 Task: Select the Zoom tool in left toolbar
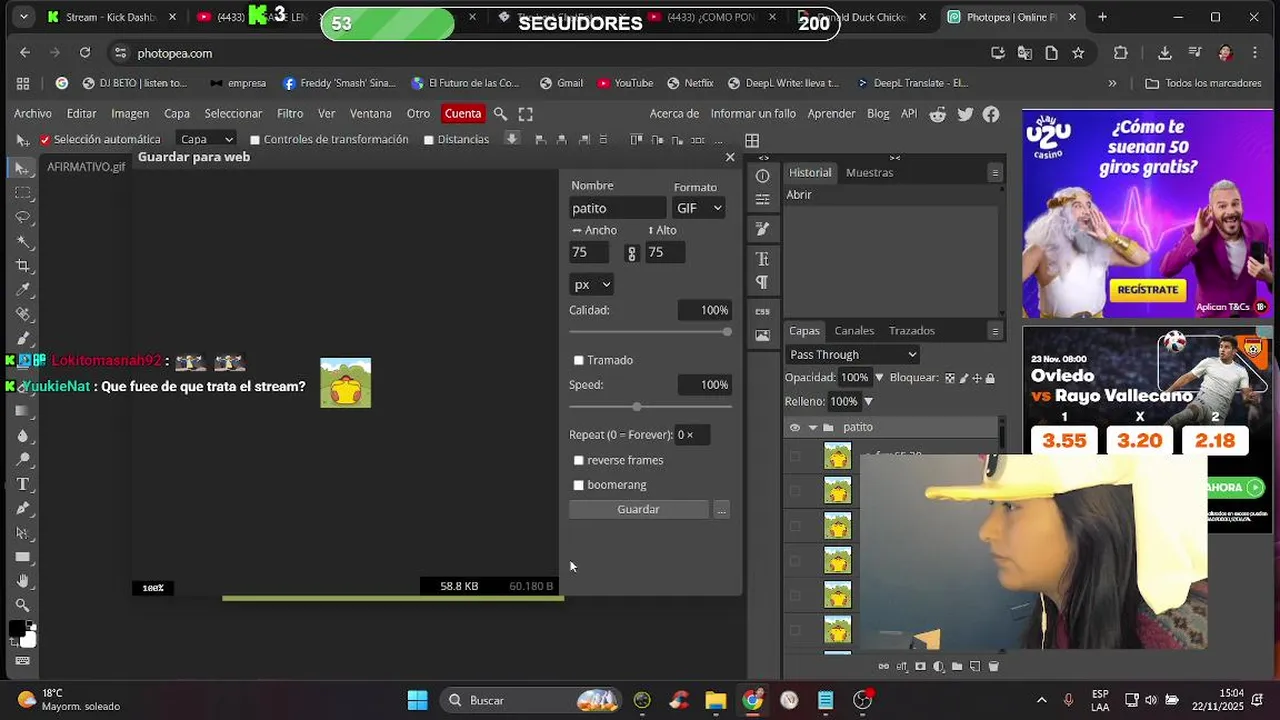click(23, 605)
